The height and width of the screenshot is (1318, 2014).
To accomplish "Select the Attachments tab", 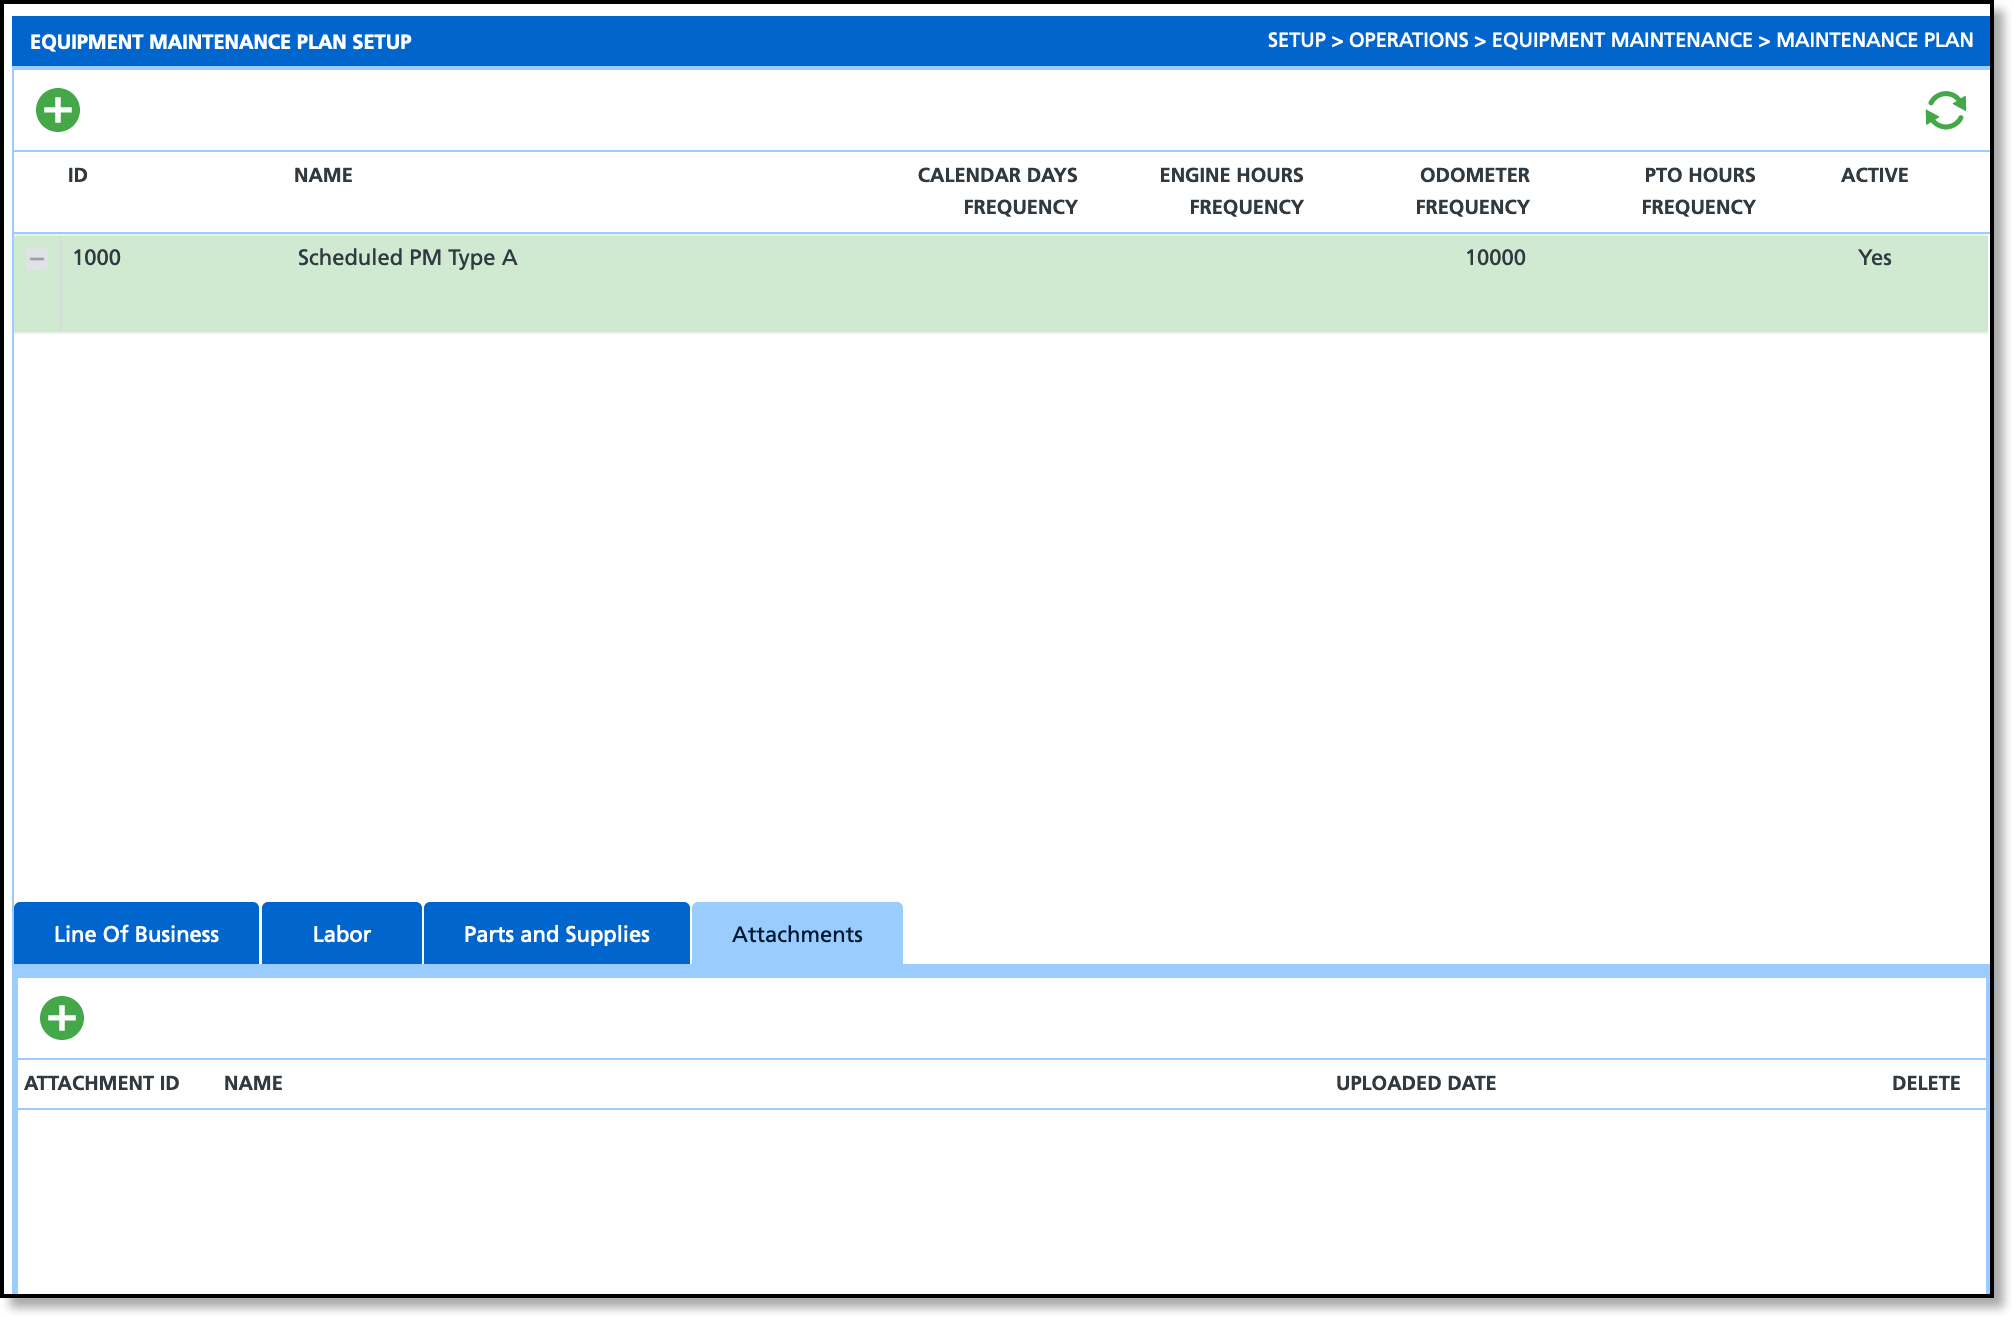I will tap(797, 934).
